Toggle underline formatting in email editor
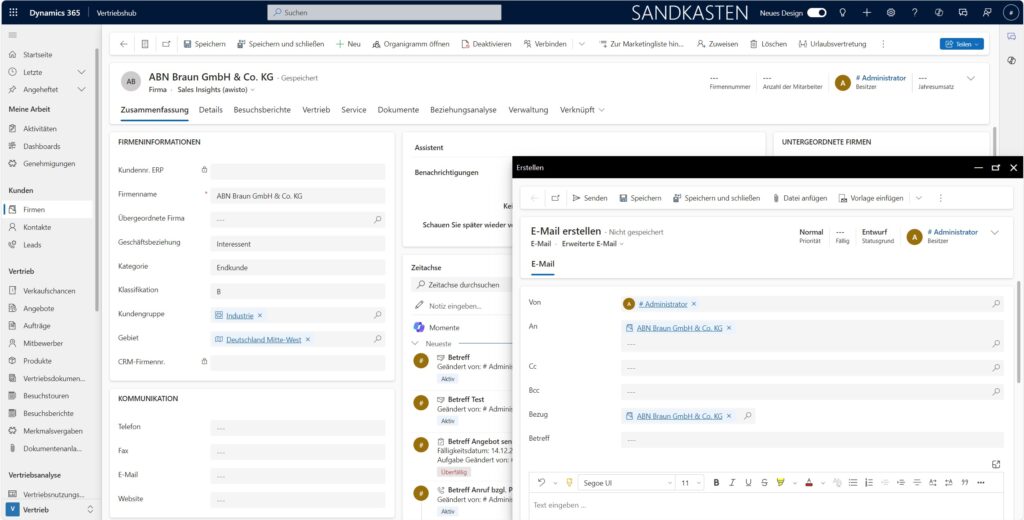The image size is (1024, 520). [748, 483]
